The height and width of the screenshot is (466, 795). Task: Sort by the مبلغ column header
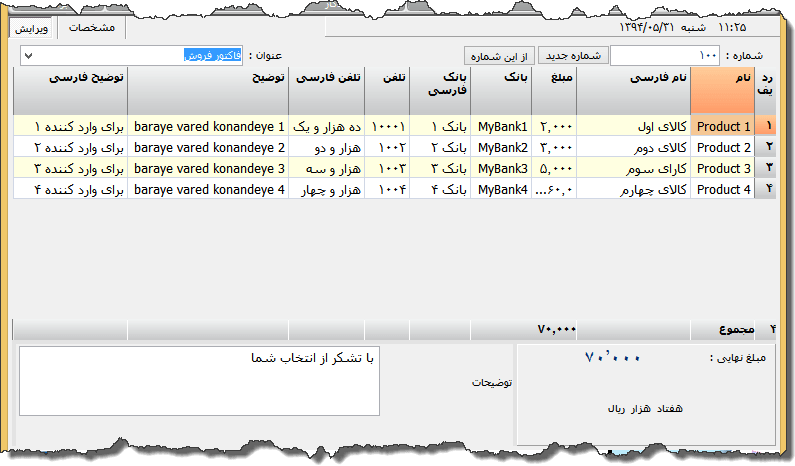555,89
